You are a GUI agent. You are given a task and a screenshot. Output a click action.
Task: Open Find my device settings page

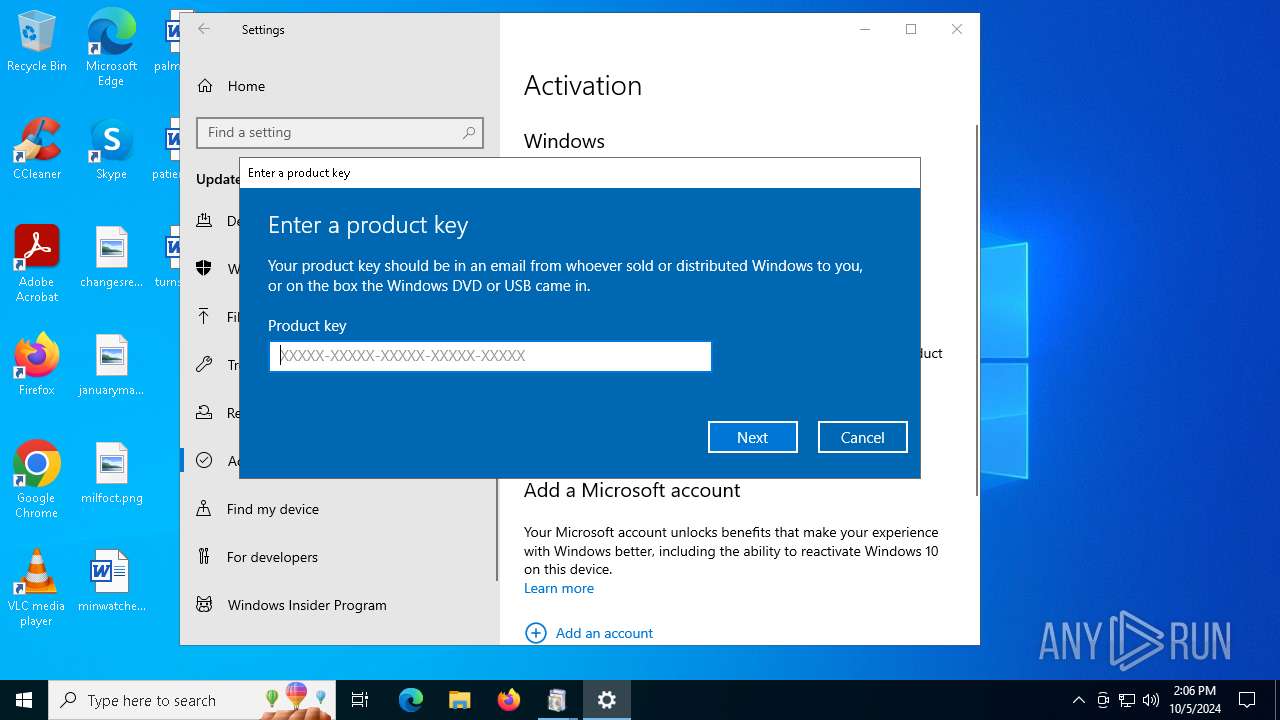pos(339,509)
